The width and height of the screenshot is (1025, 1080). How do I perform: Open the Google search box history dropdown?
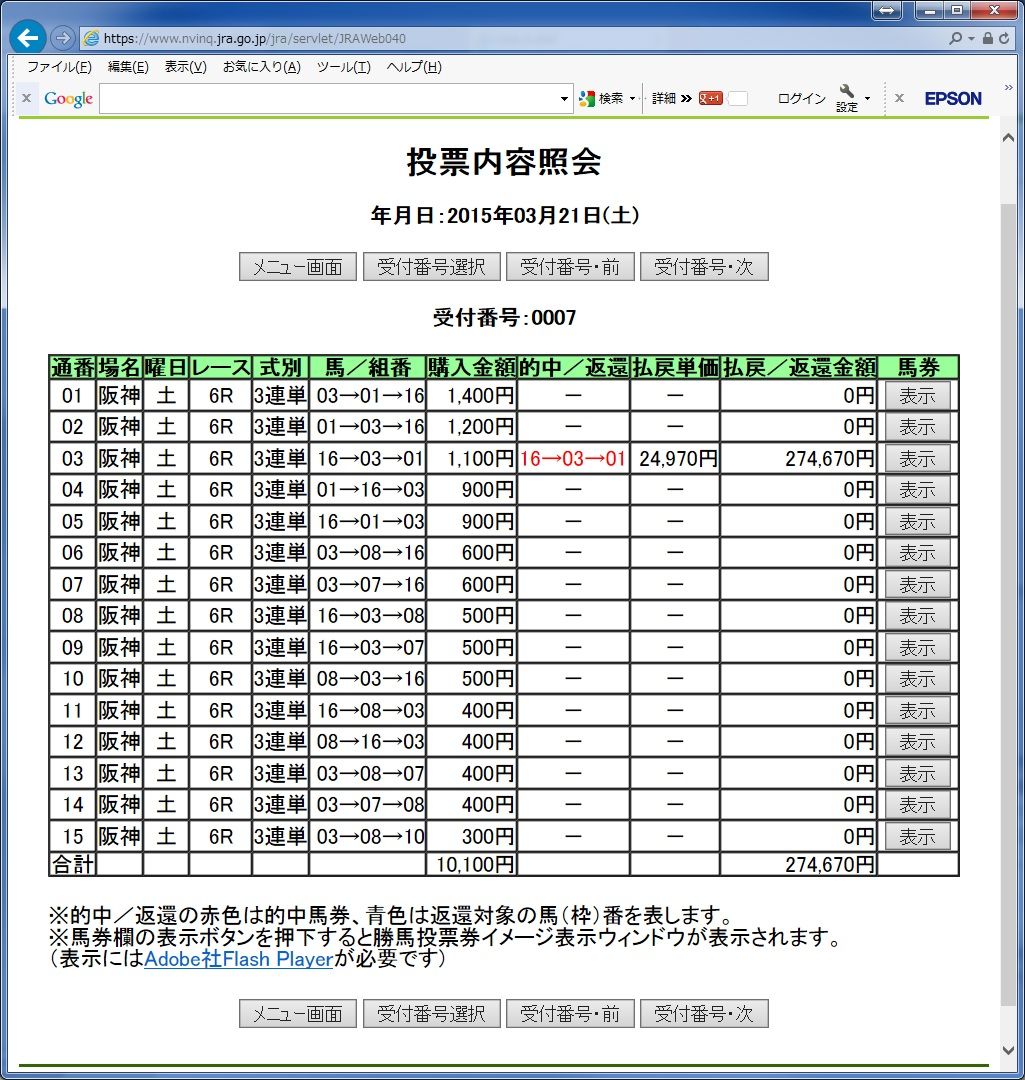[x=564, y=98]
